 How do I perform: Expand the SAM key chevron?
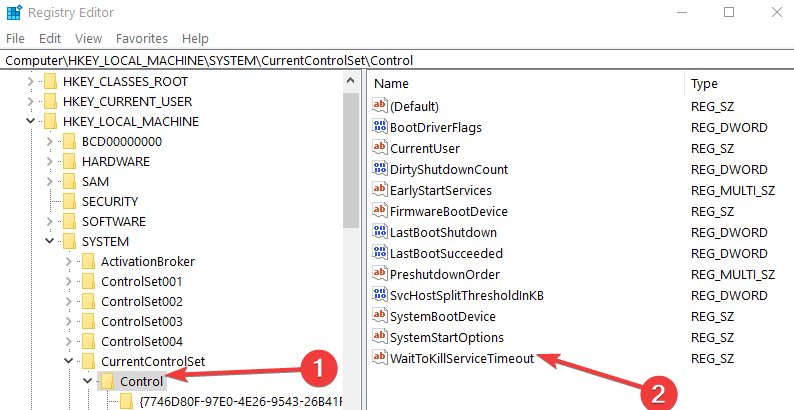[49, 182]
